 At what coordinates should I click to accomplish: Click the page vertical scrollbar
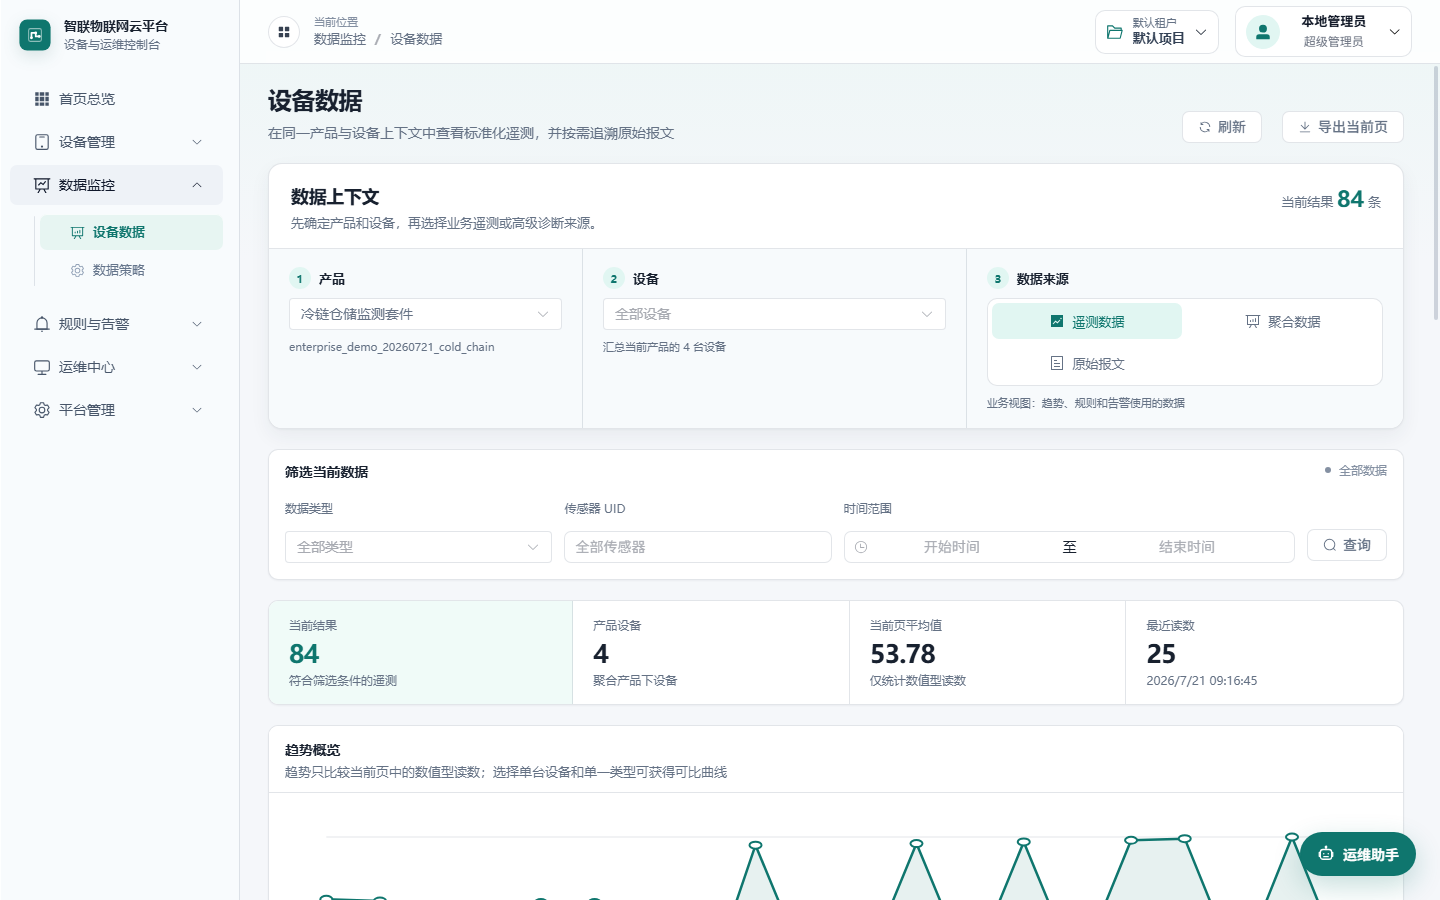coord(1436,194)
